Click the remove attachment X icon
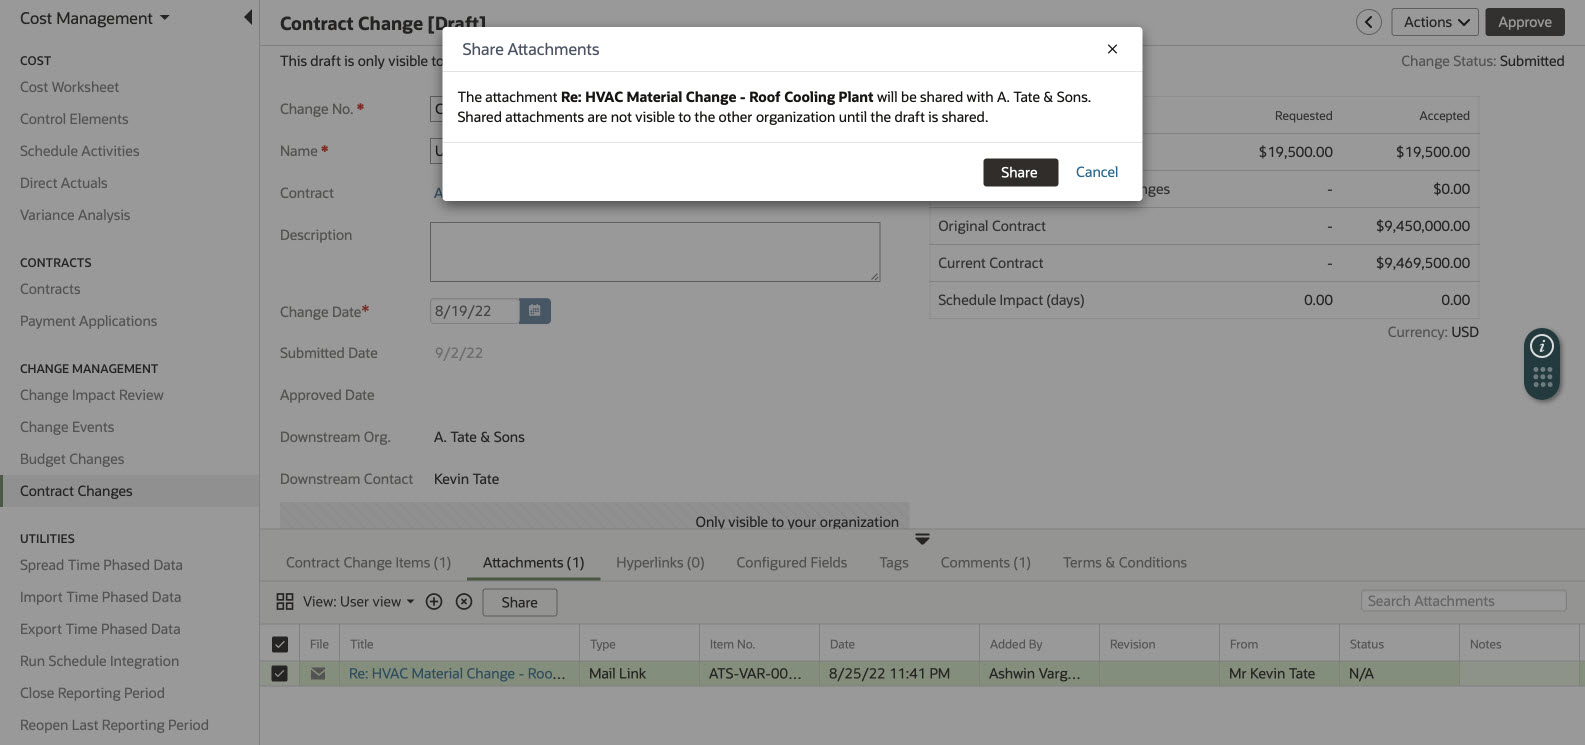 [463, 602]
